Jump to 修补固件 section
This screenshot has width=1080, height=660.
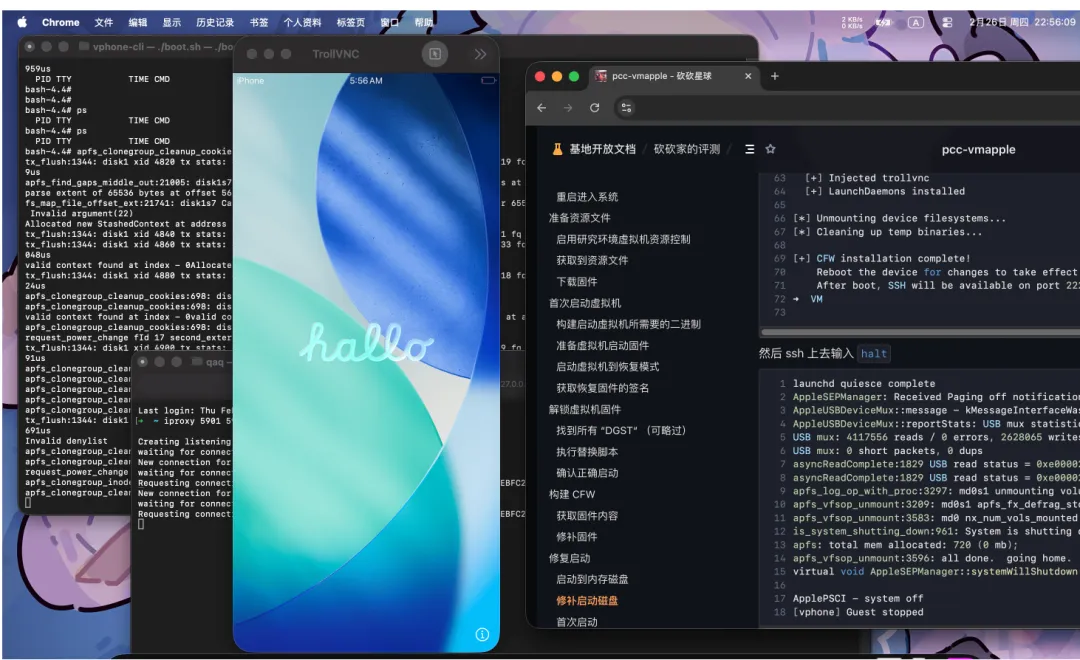click(x=577, y=537)
